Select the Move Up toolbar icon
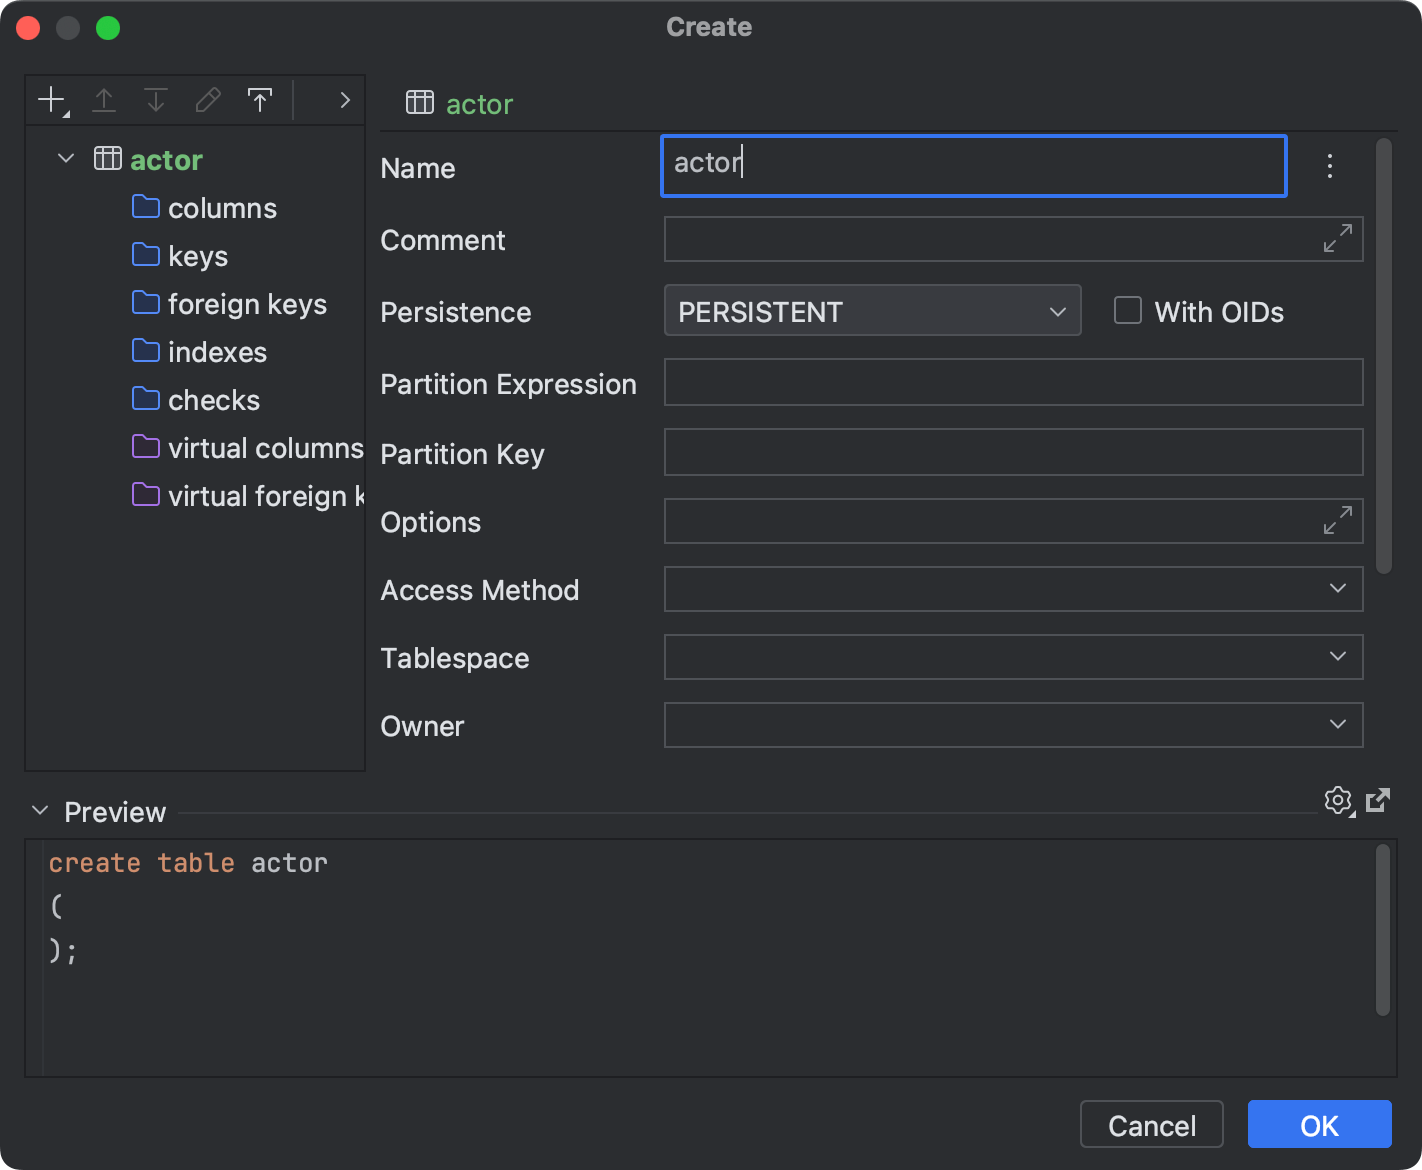This screenshot has width=1422, height=1170. click(103, 99)
